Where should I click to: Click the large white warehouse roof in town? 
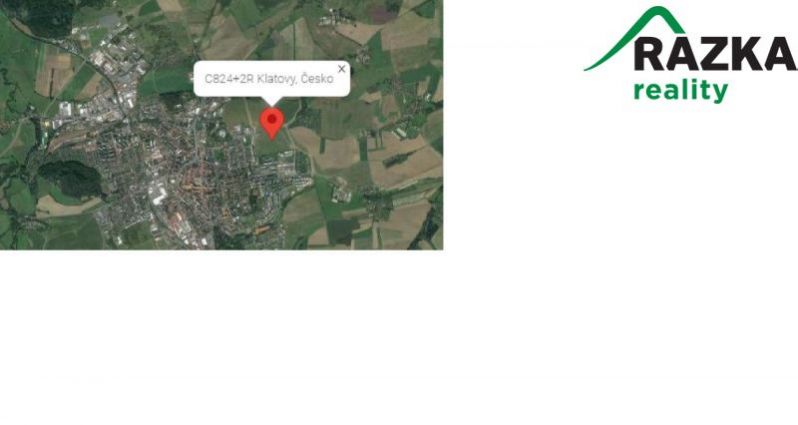[x=159, y=195]
